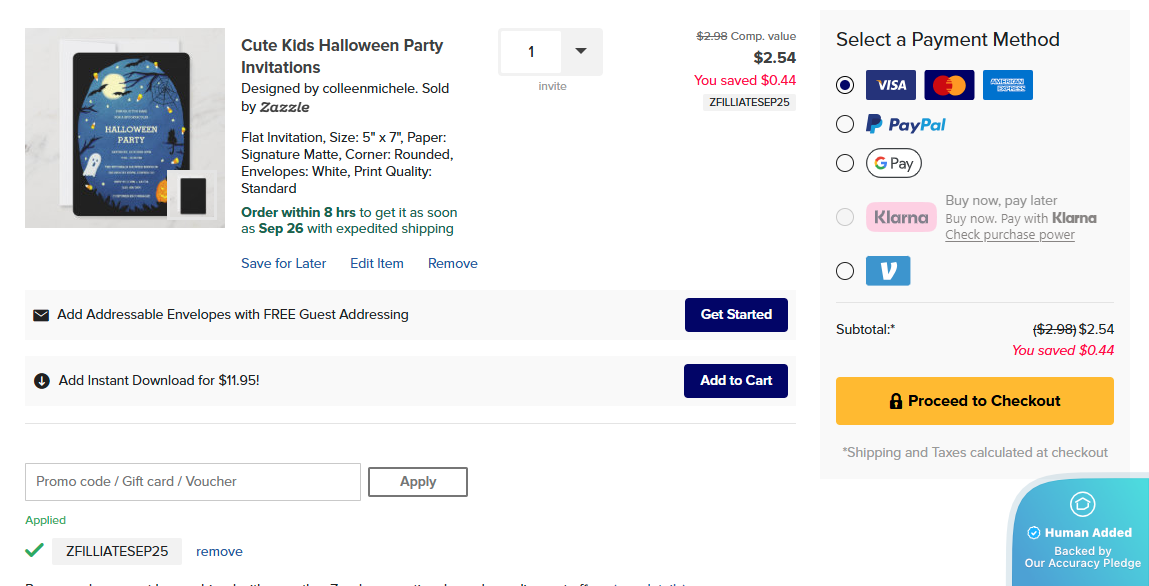The width and height of the screenshot is (1149, 586).
Task: Add Instant Download to cart
Action: (x=735, y=381)
